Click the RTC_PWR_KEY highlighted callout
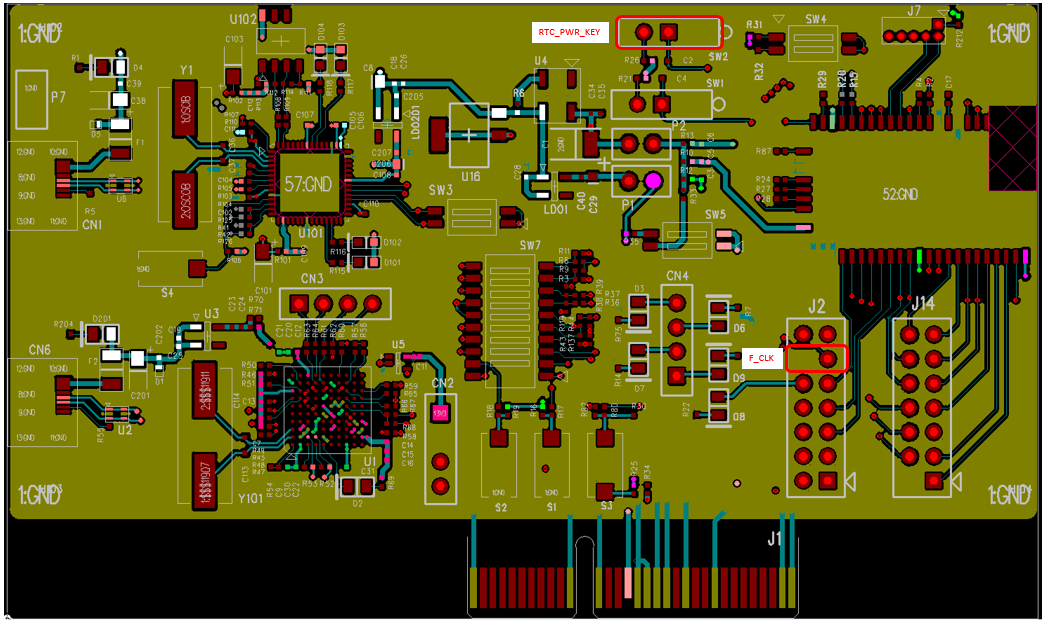 [x=568, y=31]
